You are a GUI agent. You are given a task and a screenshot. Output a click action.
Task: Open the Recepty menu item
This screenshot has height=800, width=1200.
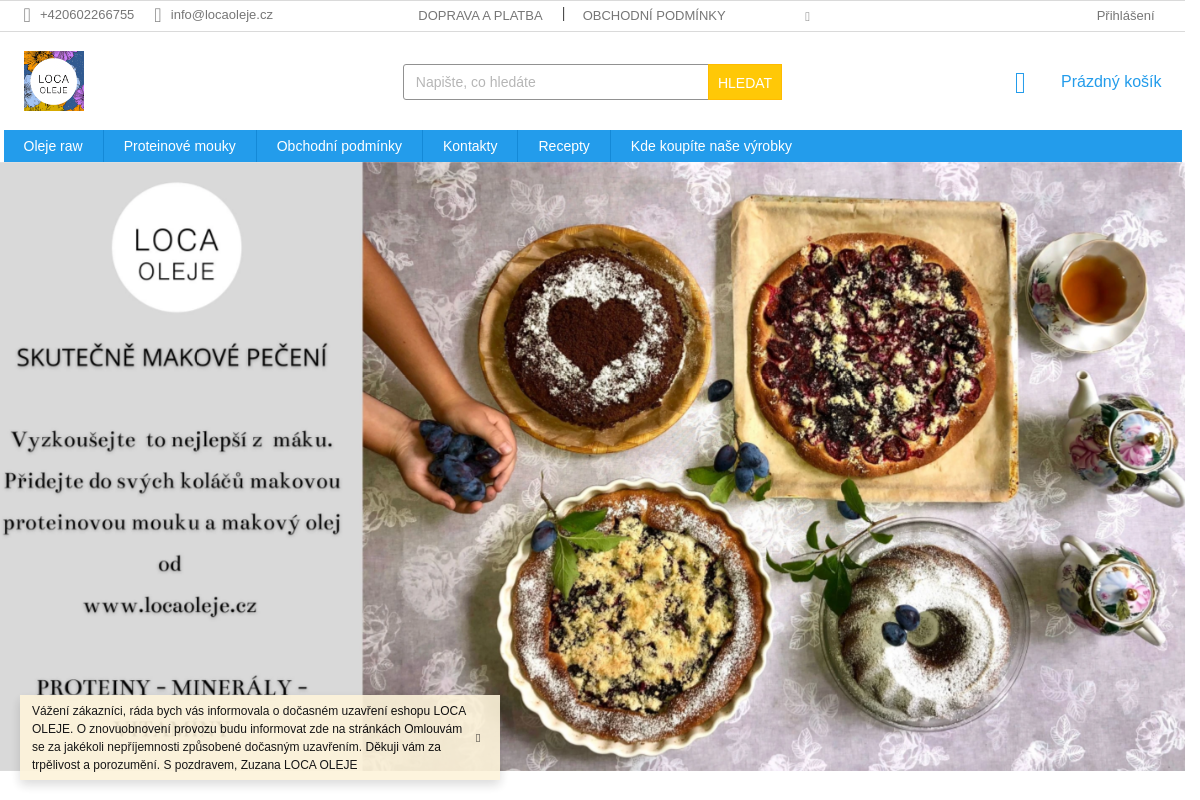[x=564, y=146]
